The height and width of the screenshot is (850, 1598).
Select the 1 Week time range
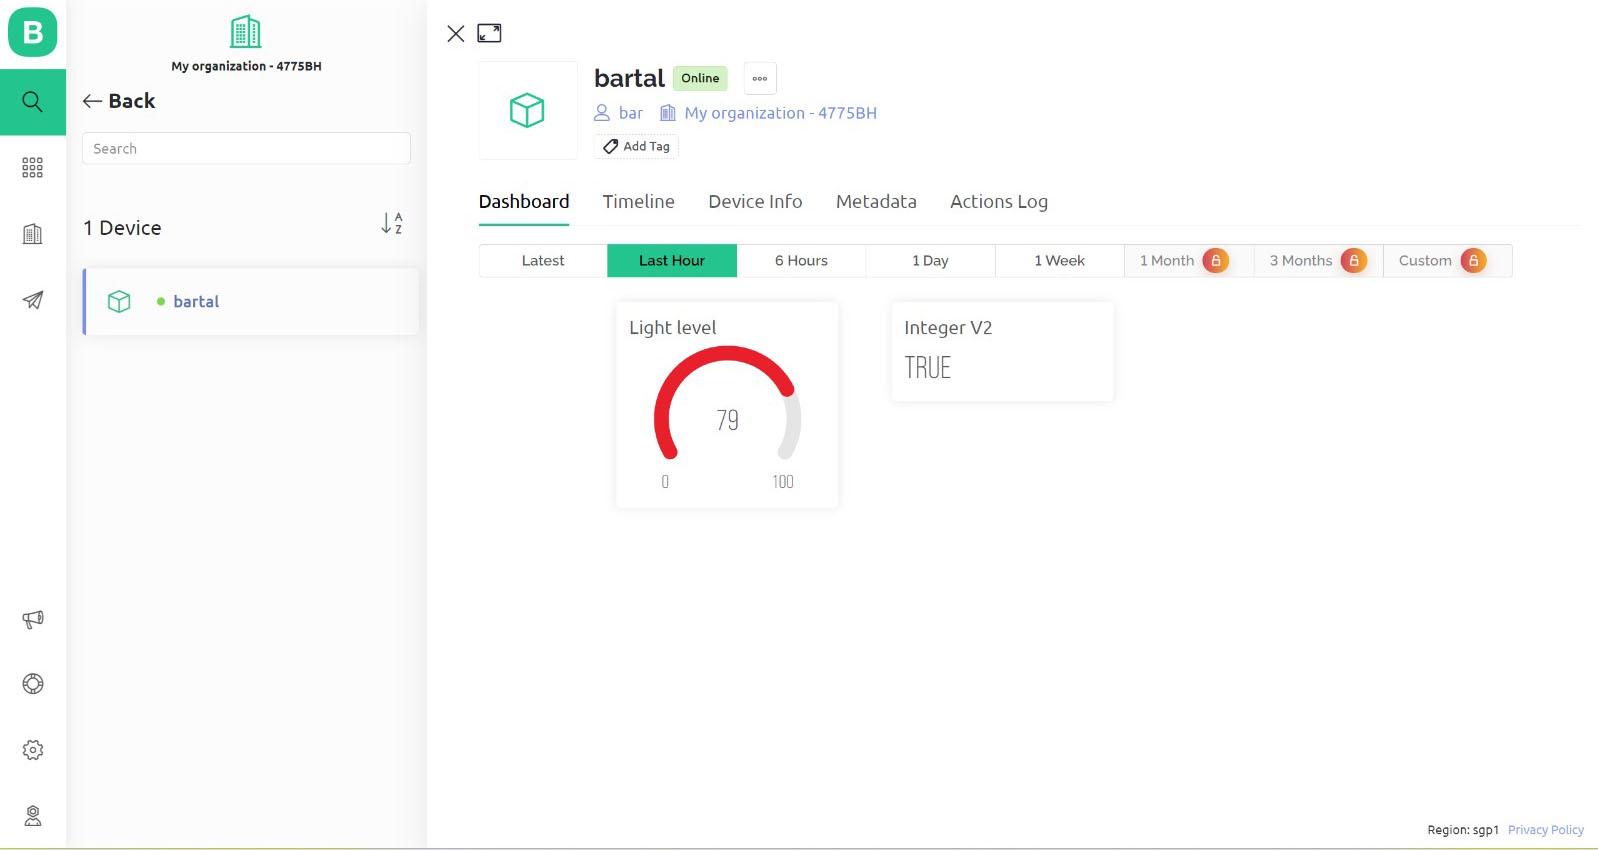[x=1060, y=261]
